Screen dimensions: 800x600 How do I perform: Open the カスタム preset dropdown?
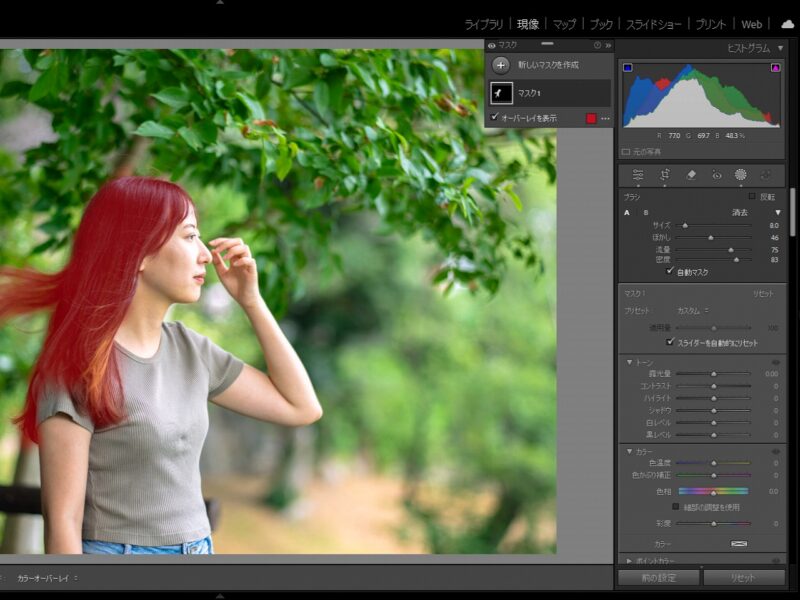tap(690, 311)
